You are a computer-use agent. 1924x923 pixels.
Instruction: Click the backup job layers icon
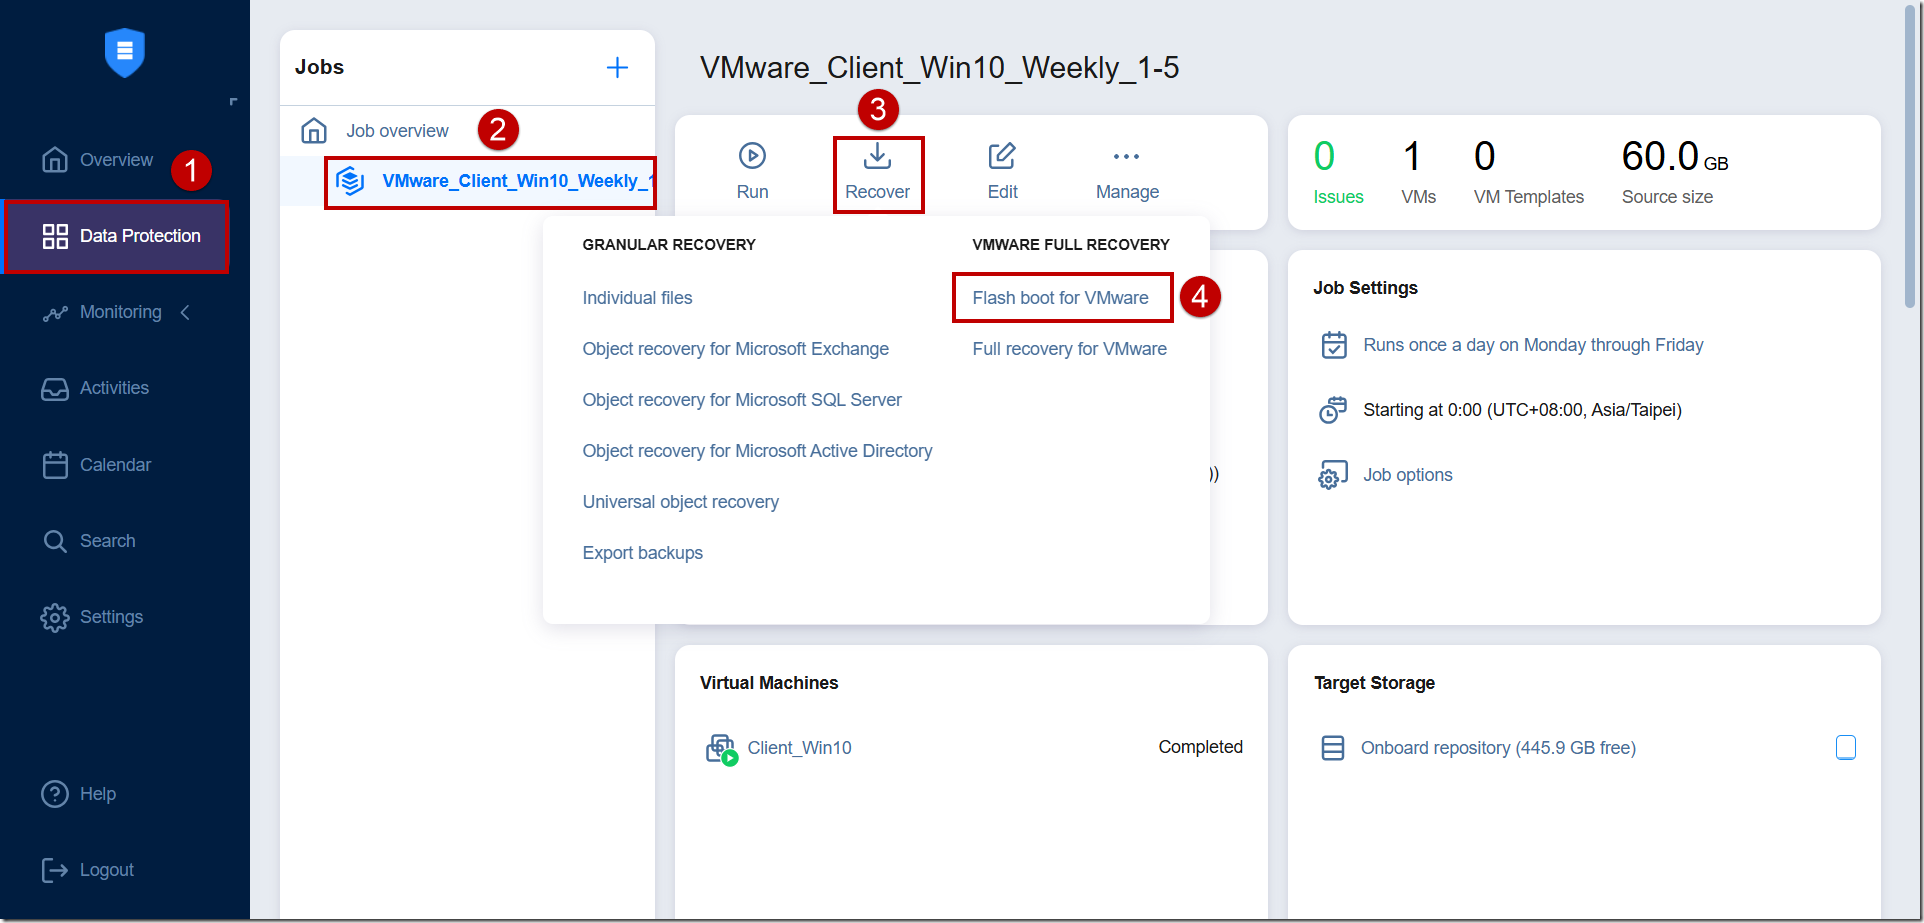point(350,181)
